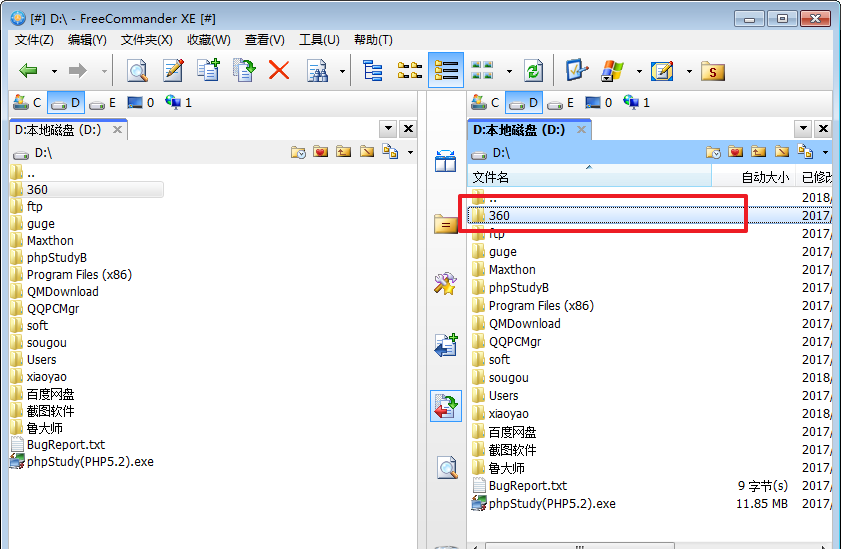The image size is (841, 549).
Task: Open the right address bar options dropdown
Action: 825,153
